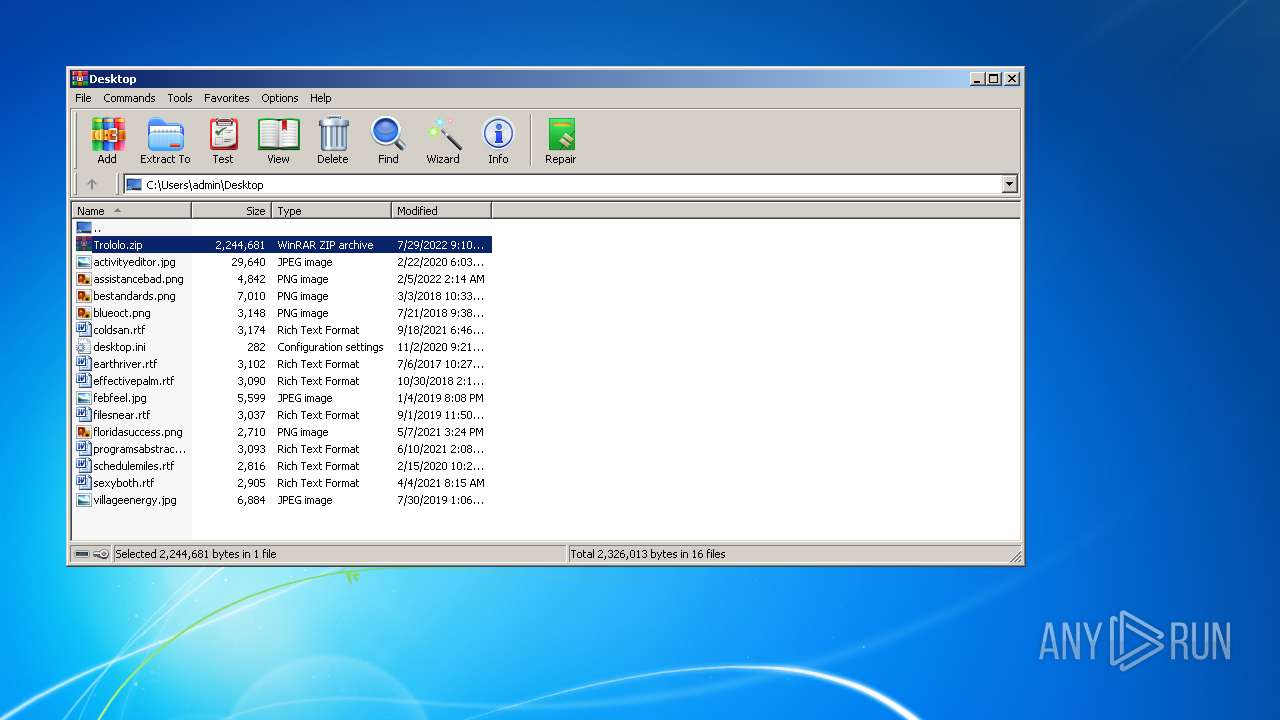Image resolution: width=1280 pixels, height=720 pixels.
Task: Click the Find magnifier icon
Action: [388, 134]
